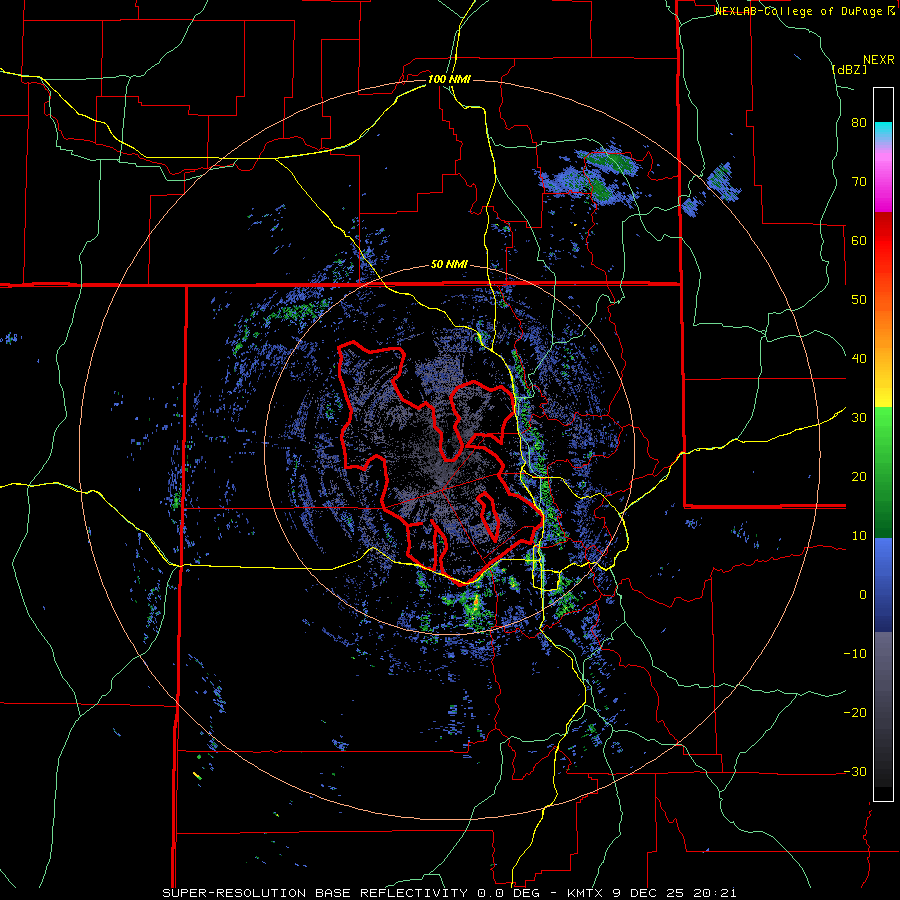Click the "50 NMI" range ring label
The width and height of the screenshot is (900, 900).
[x=449, y=265]
